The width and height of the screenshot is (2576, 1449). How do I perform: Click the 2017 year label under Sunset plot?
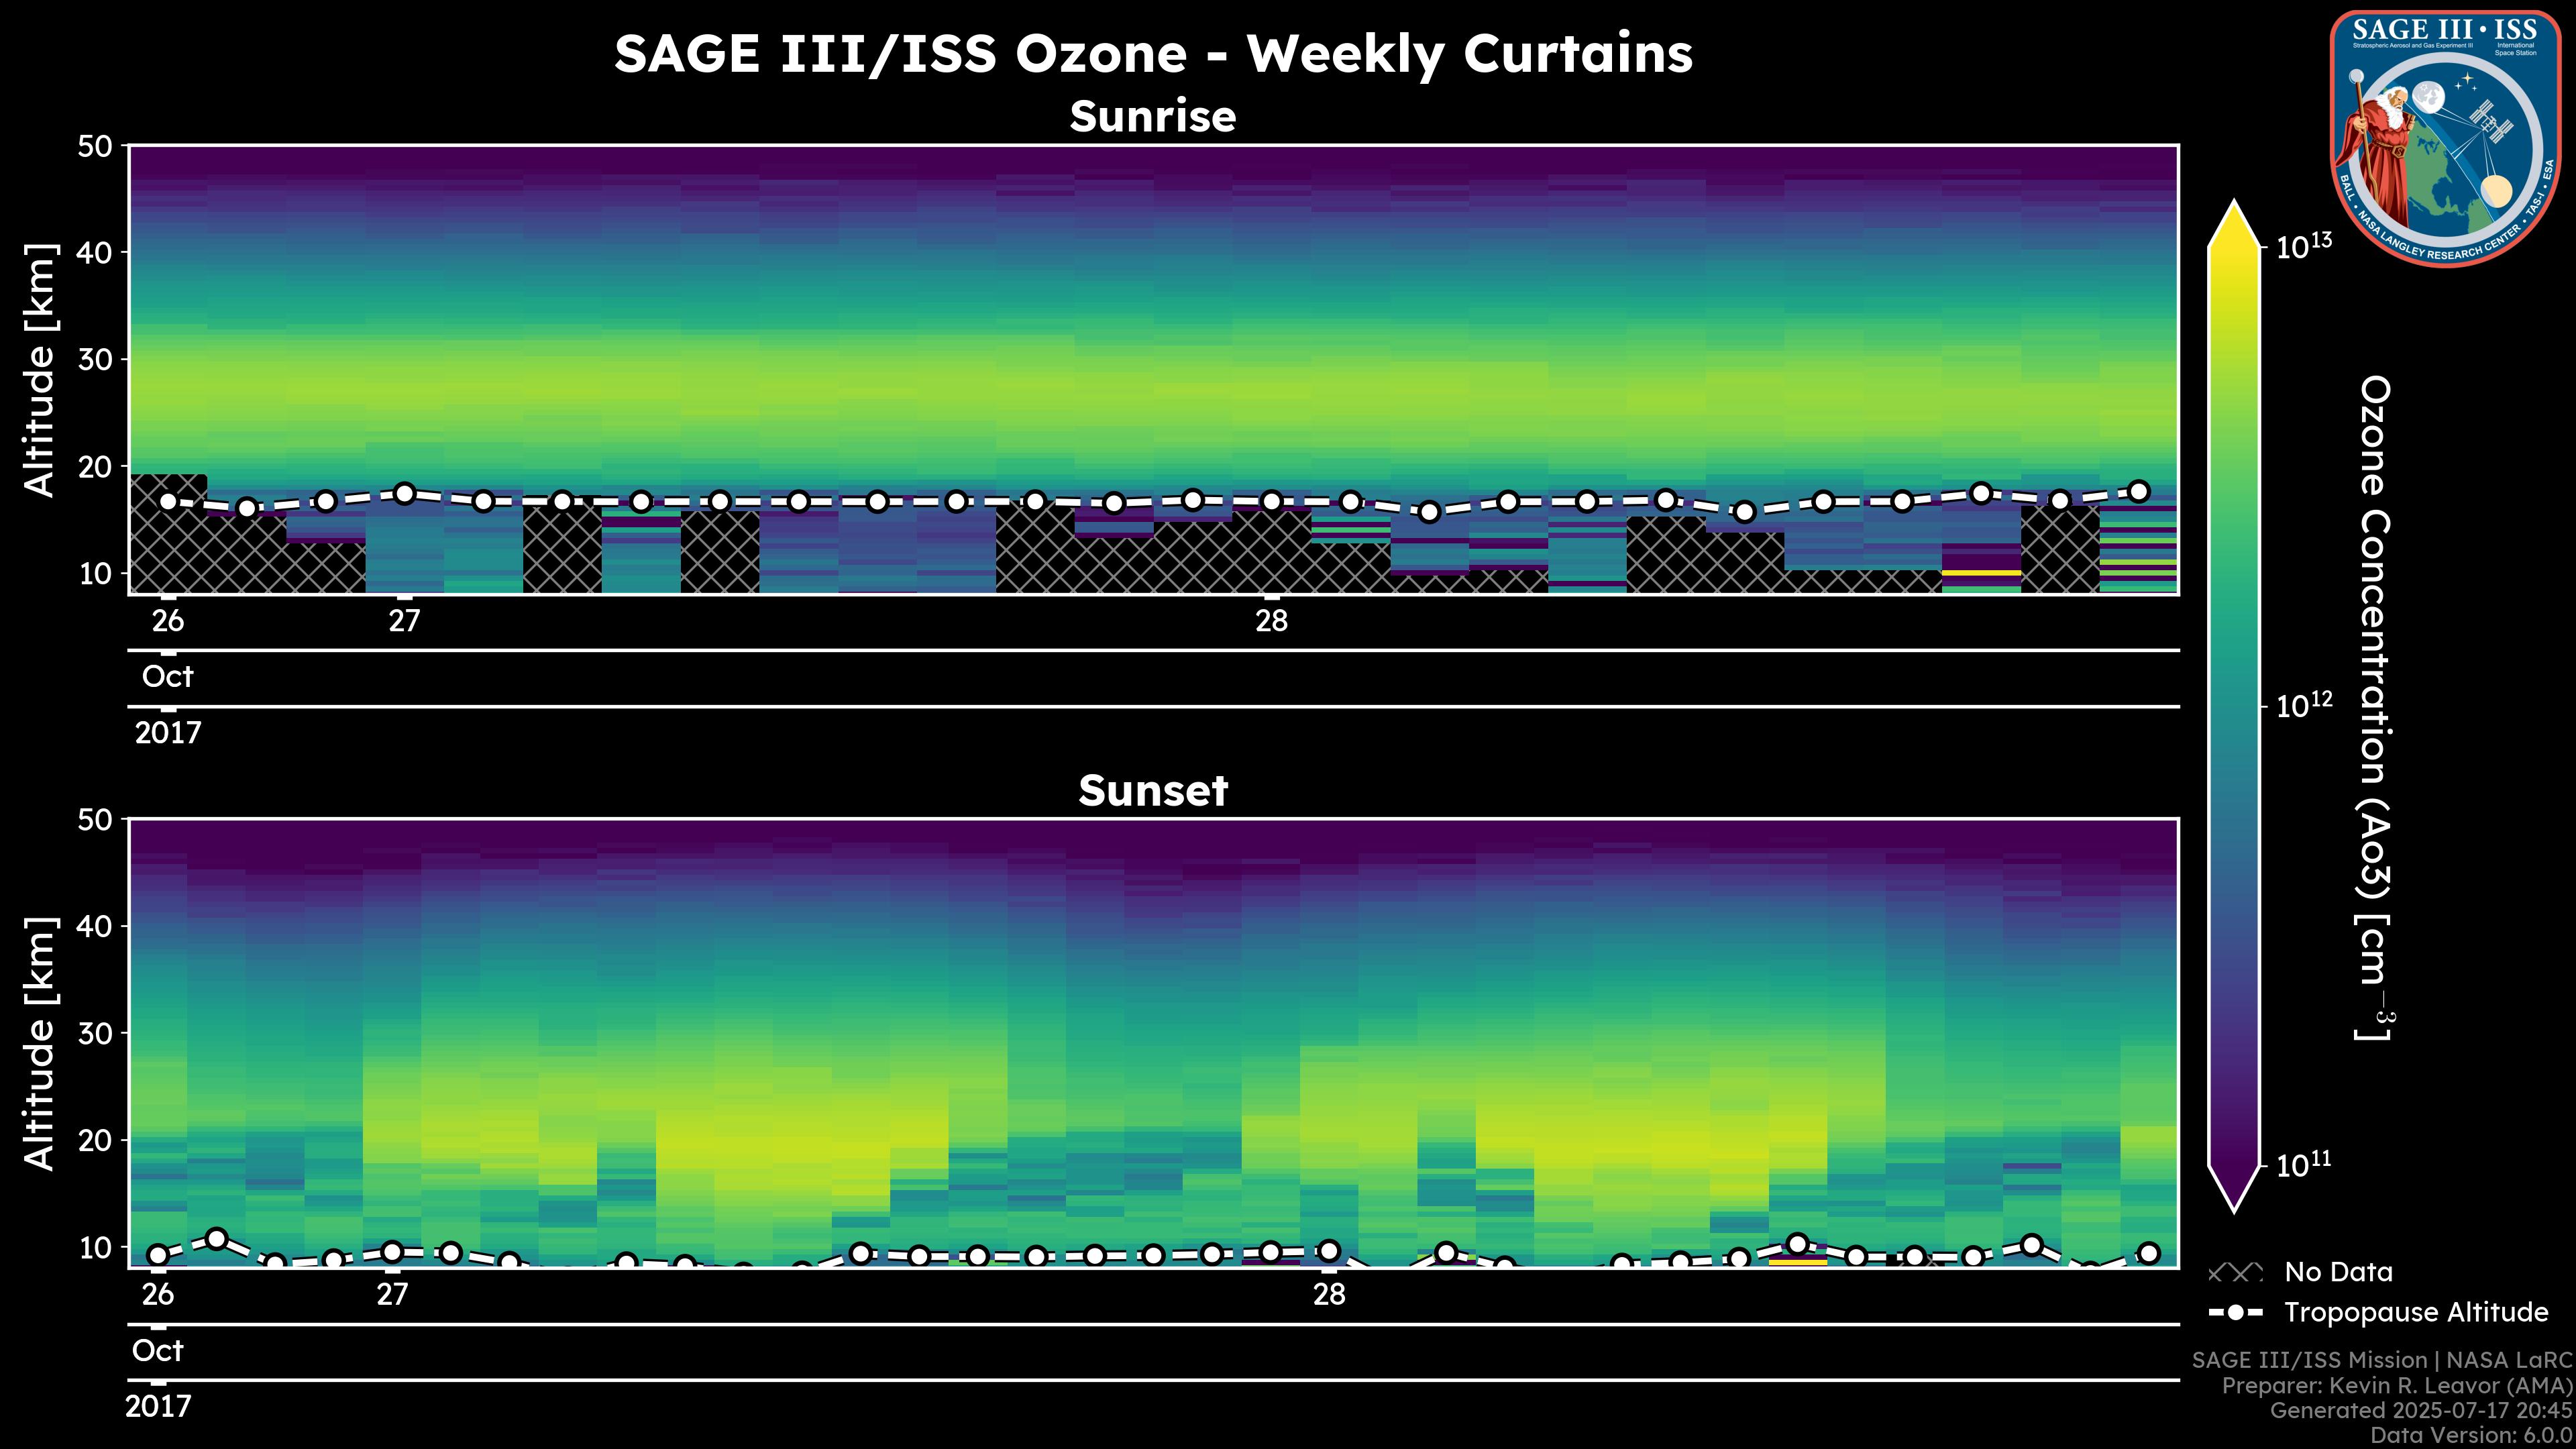click(x=158, y=1407)
